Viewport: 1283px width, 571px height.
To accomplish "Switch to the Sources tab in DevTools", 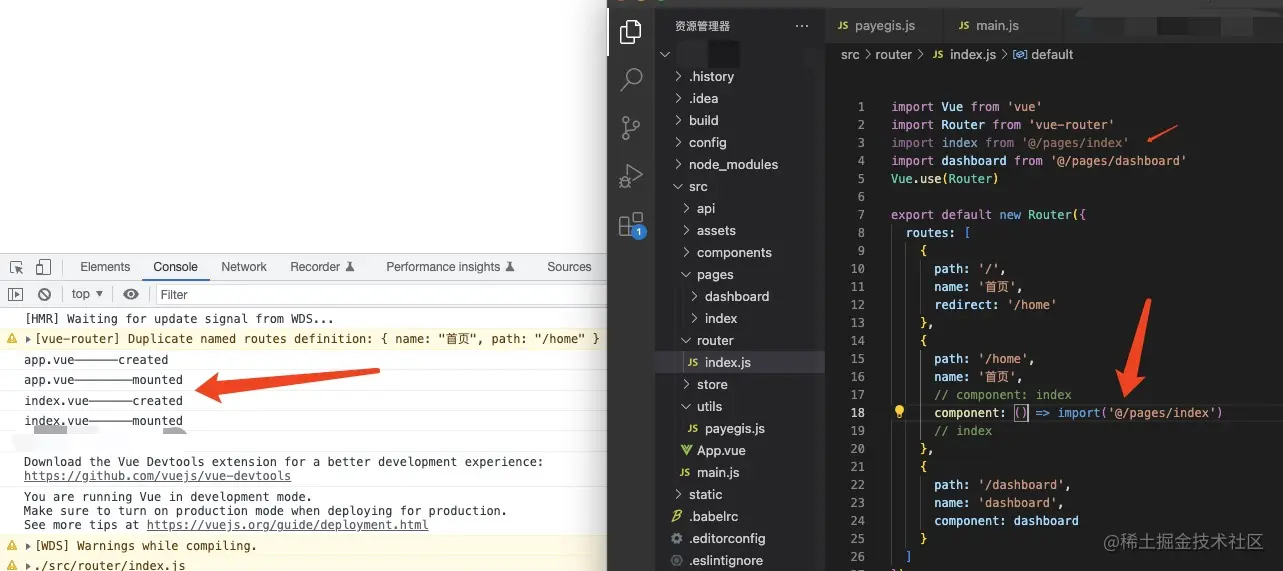I will tap(569, 267).
